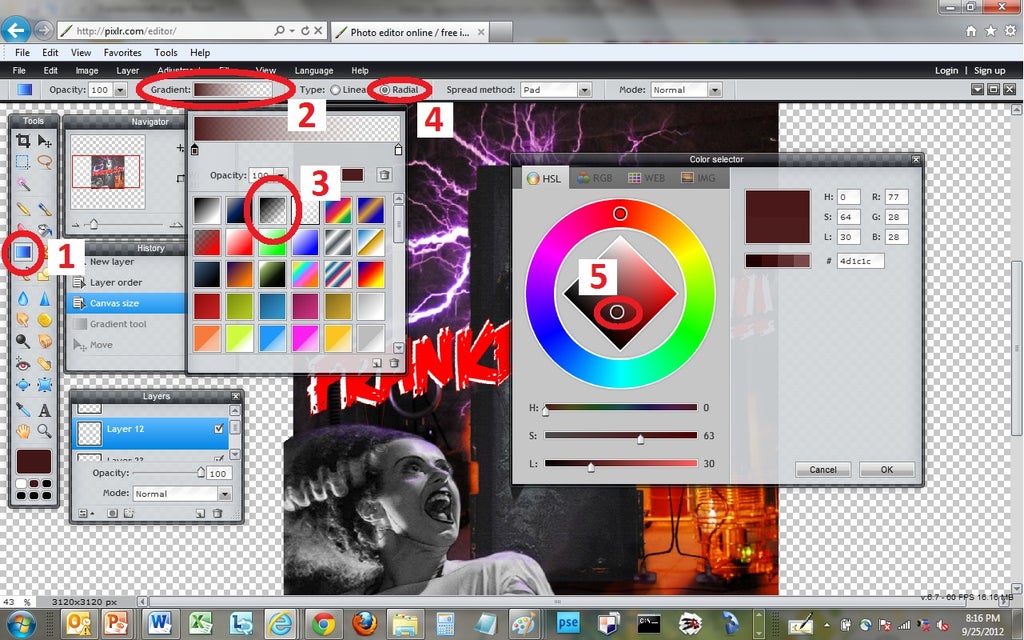Select the Bloat tool
Image resolution: width=1024 pixels, height=640 pixels.
tap(23, 385)
